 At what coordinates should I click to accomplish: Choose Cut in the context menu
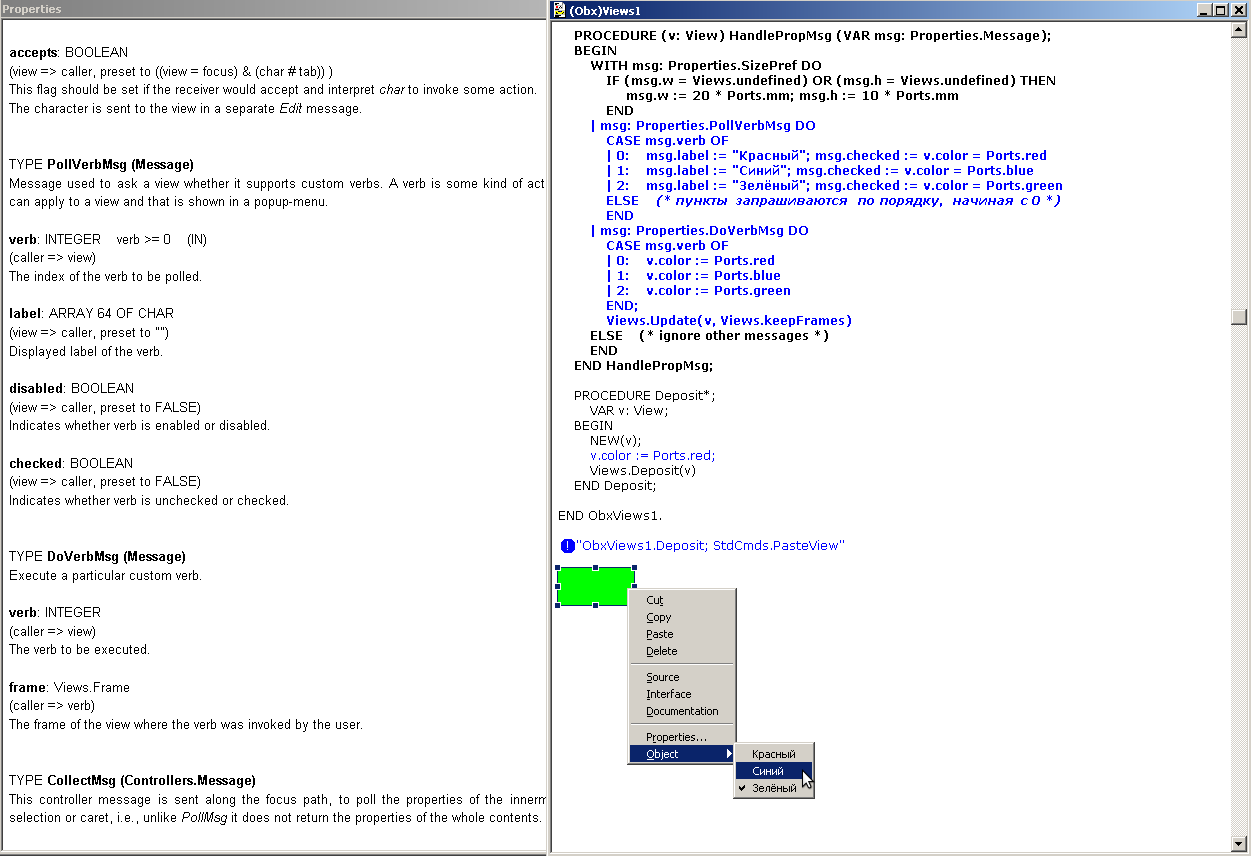[655, 600]
